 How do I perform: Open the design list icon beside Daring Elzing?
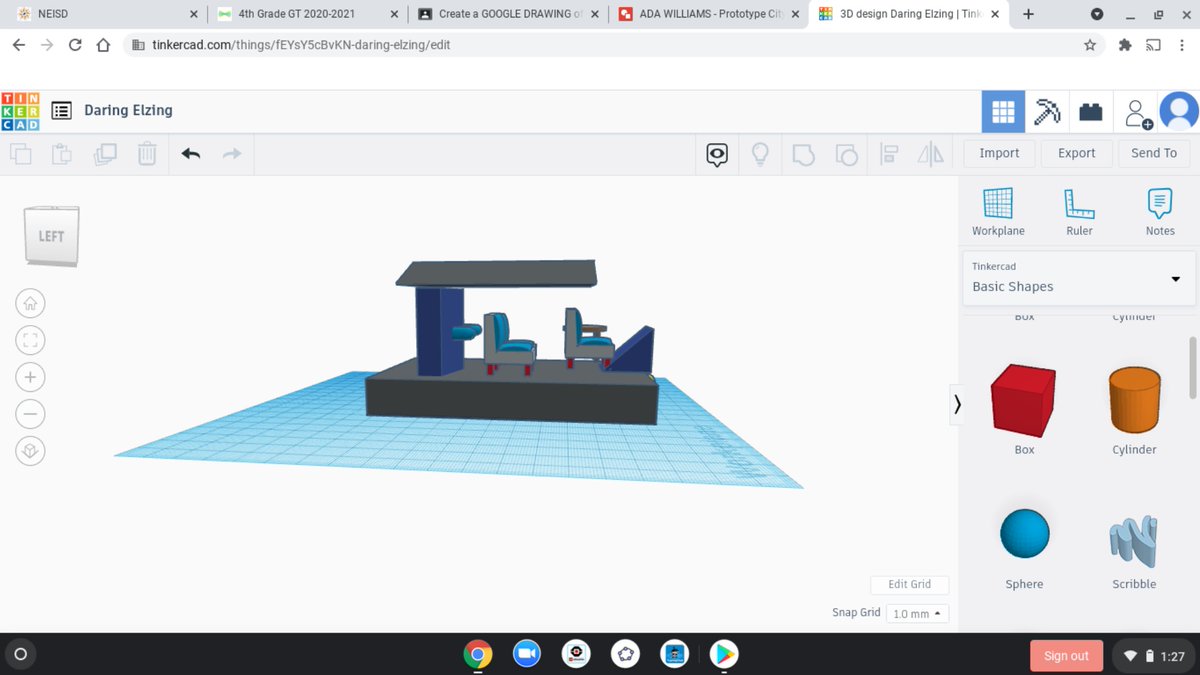pos(62,111)
